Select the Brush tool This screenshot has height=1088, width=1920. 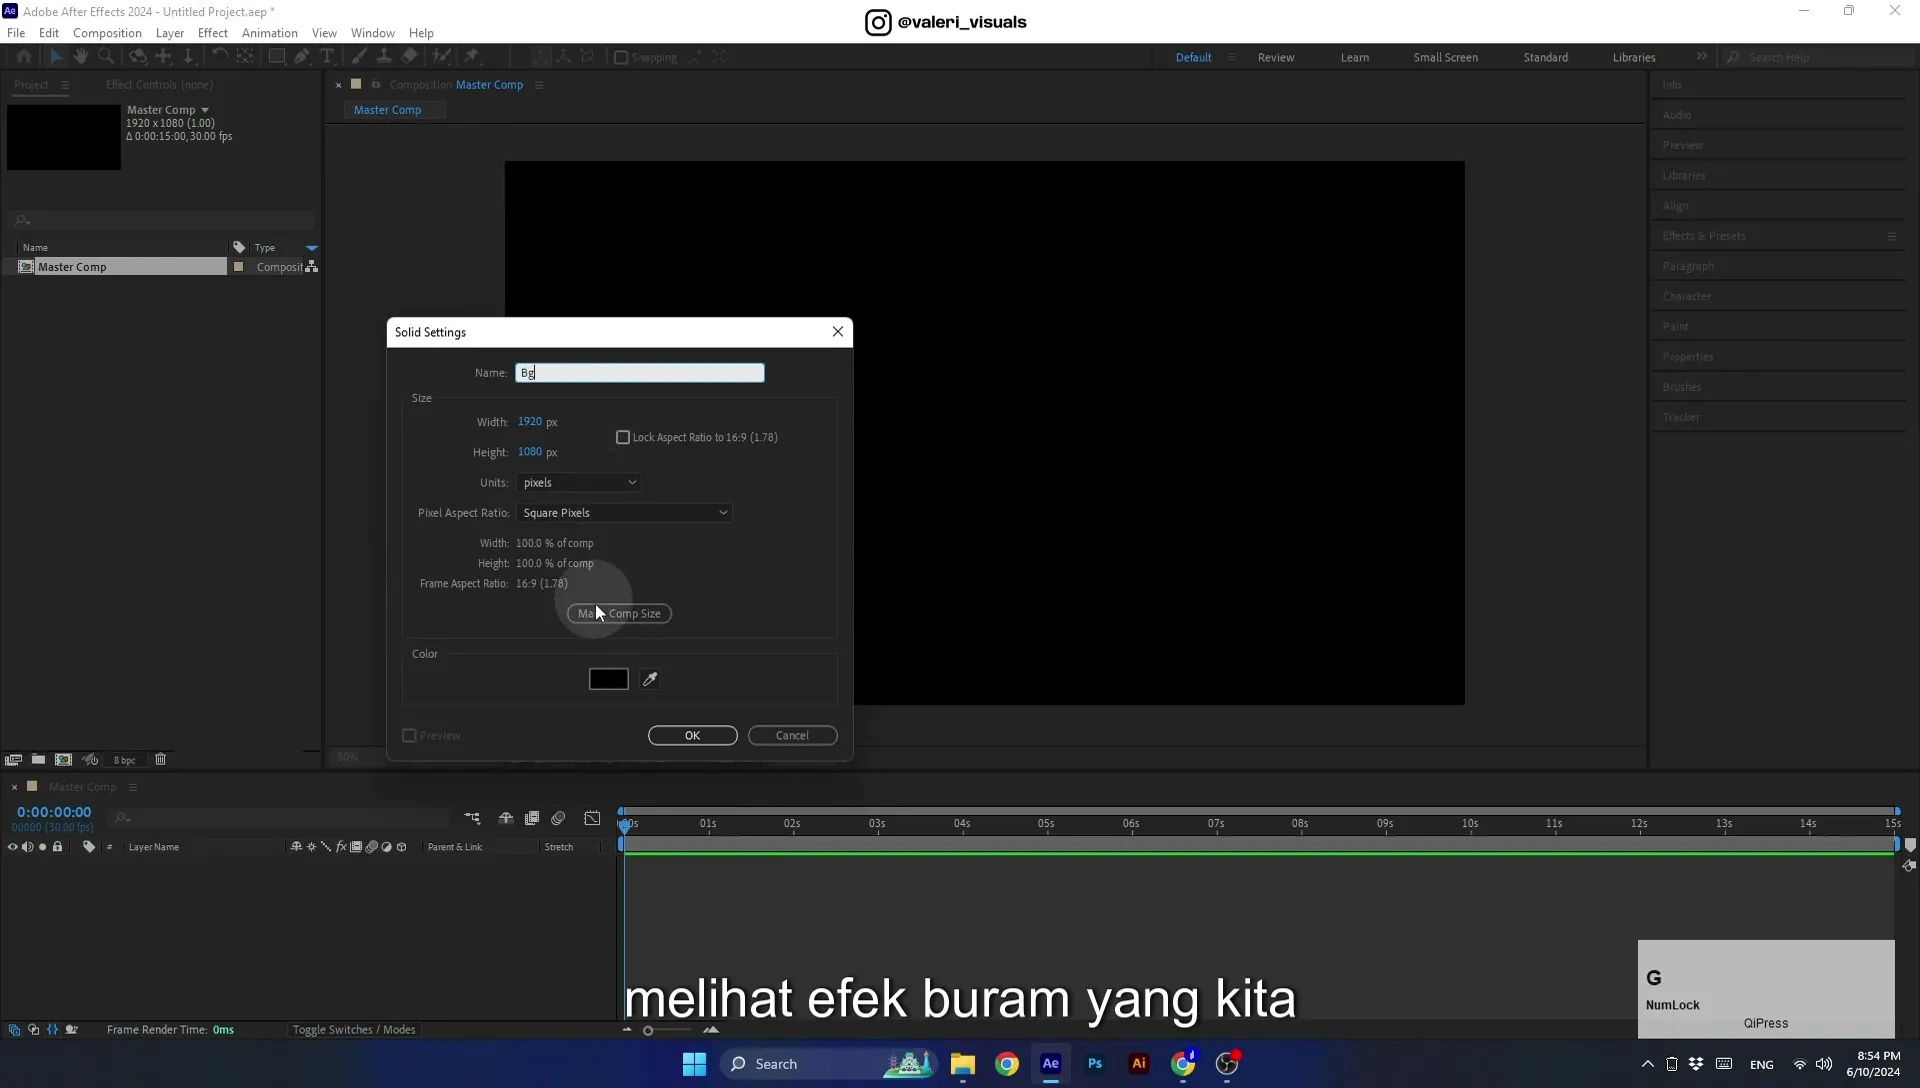[x=359, y=57]
